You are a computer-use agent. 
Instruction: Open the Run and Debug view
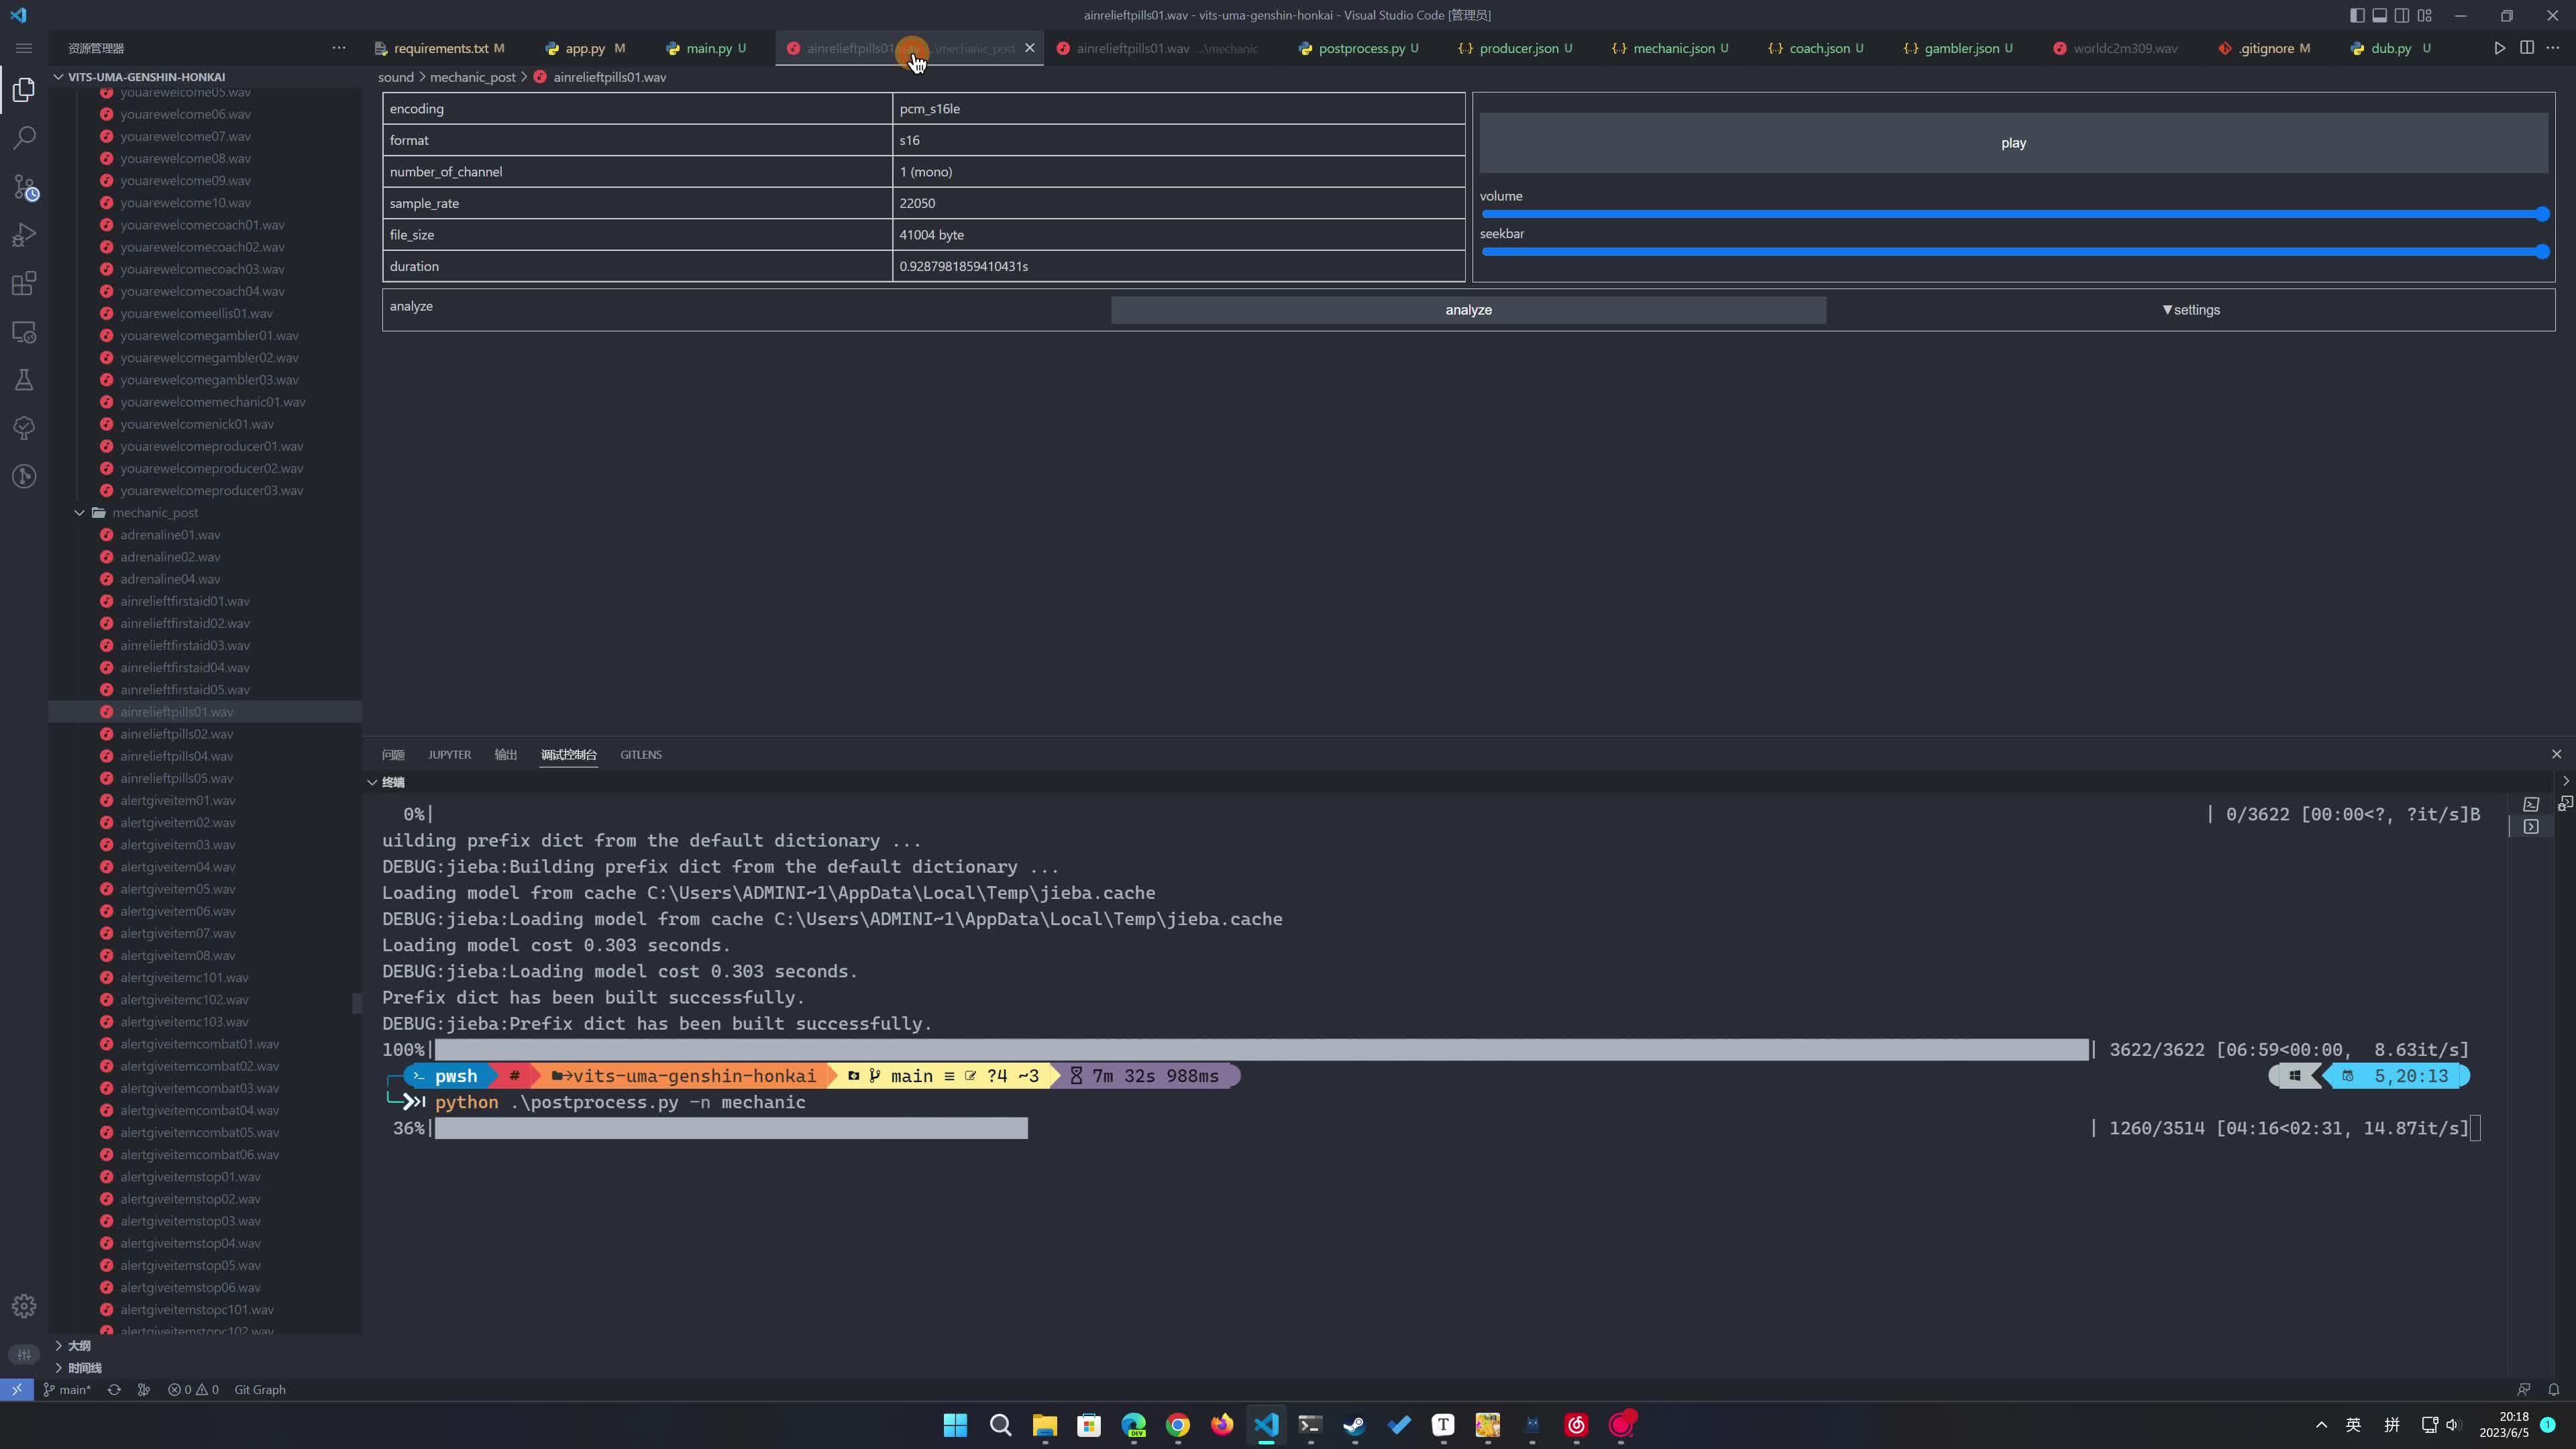coord(24,235)
